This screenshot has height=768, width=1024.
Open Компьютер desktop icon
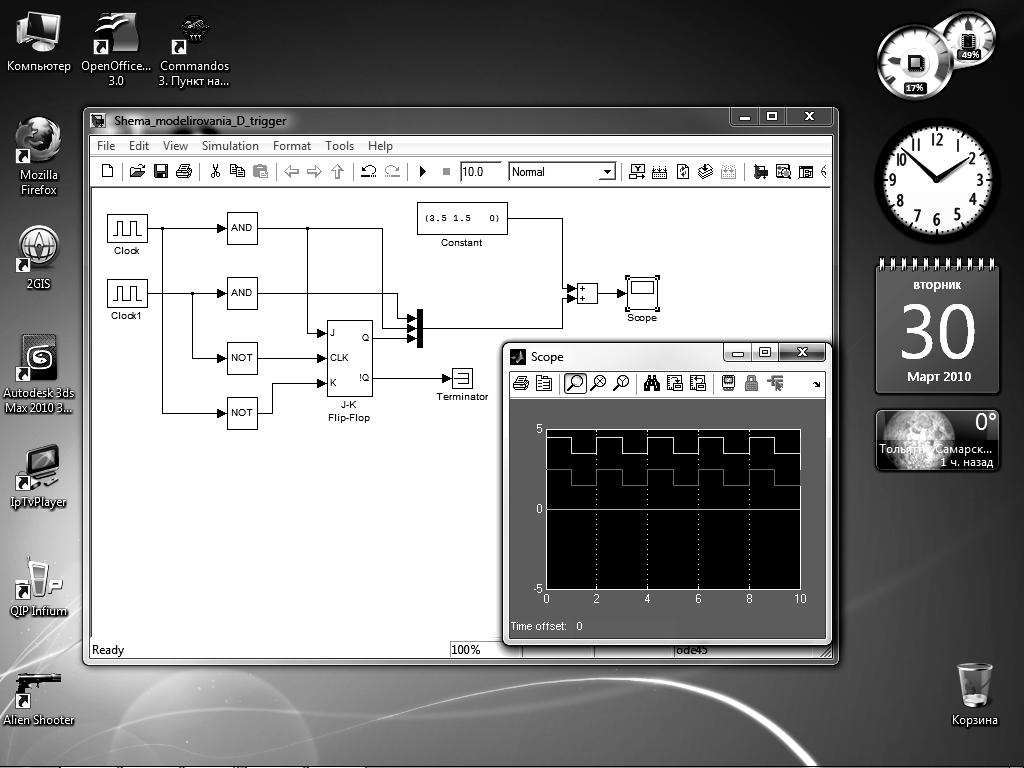tap(39, 41)
